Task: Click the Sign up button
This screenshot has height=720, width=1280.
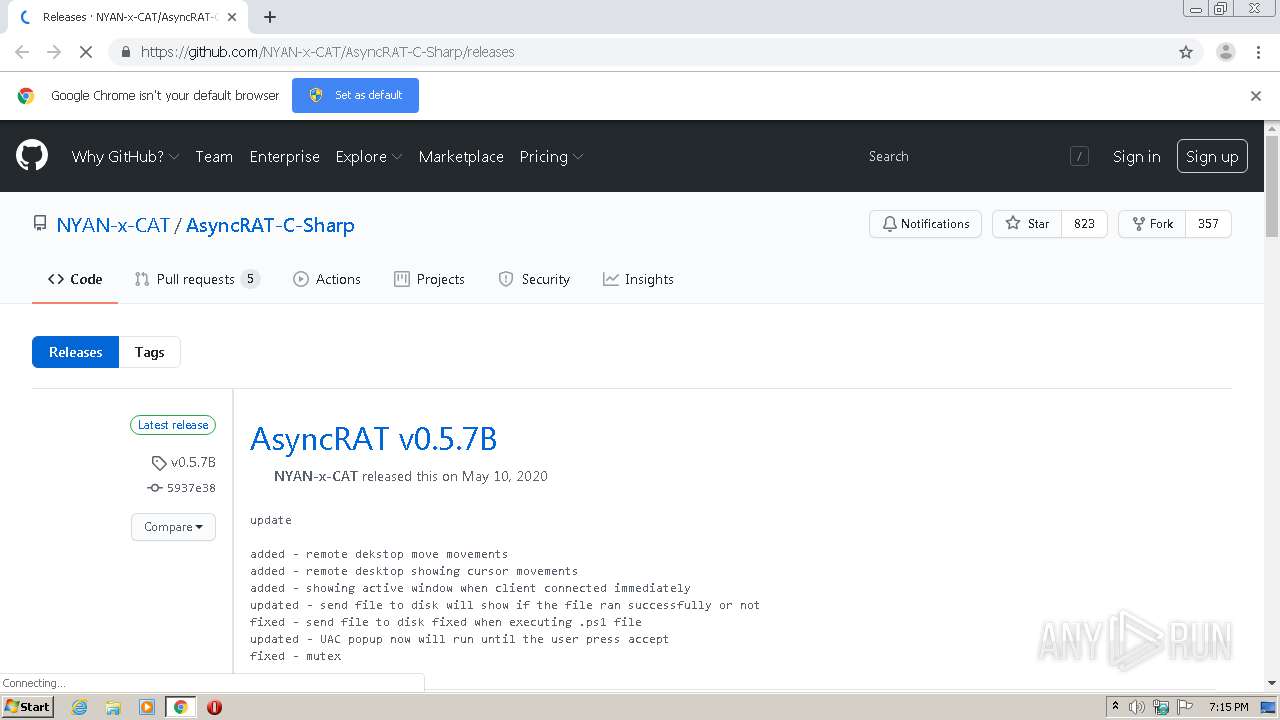Action: coord(1212,156)
